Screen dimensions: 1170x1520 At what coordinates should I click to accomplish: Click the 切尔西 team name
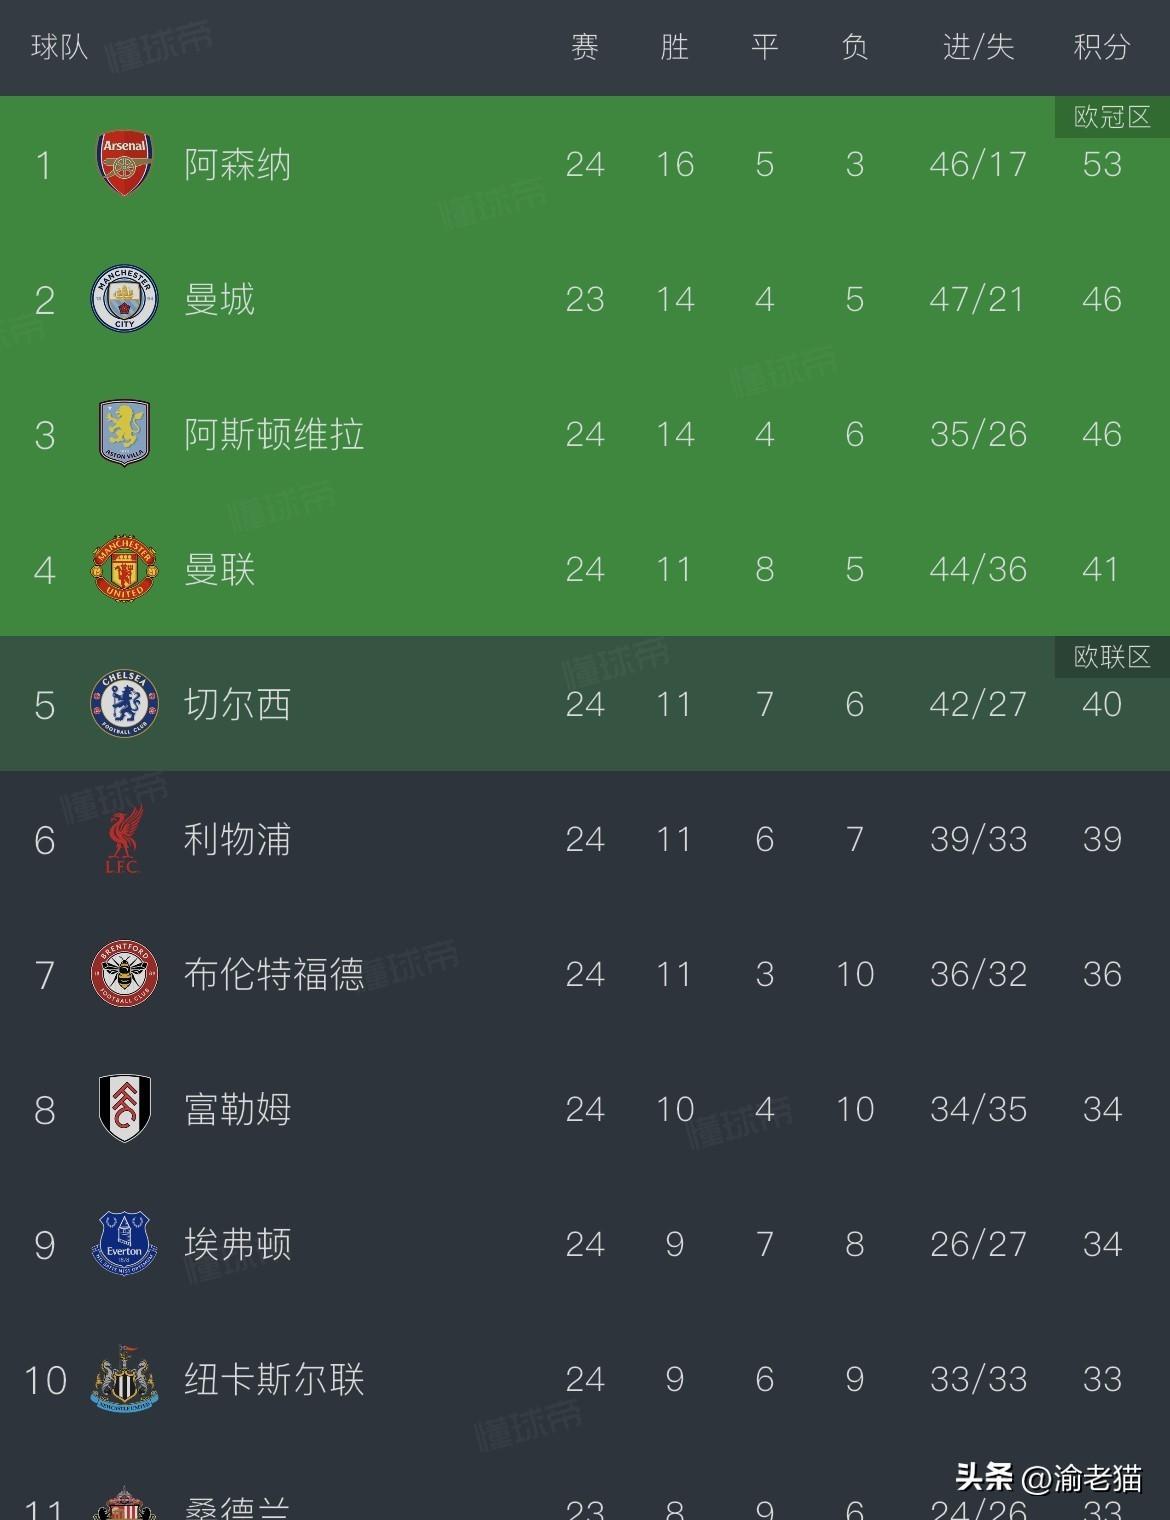click(x=239, y=704)
